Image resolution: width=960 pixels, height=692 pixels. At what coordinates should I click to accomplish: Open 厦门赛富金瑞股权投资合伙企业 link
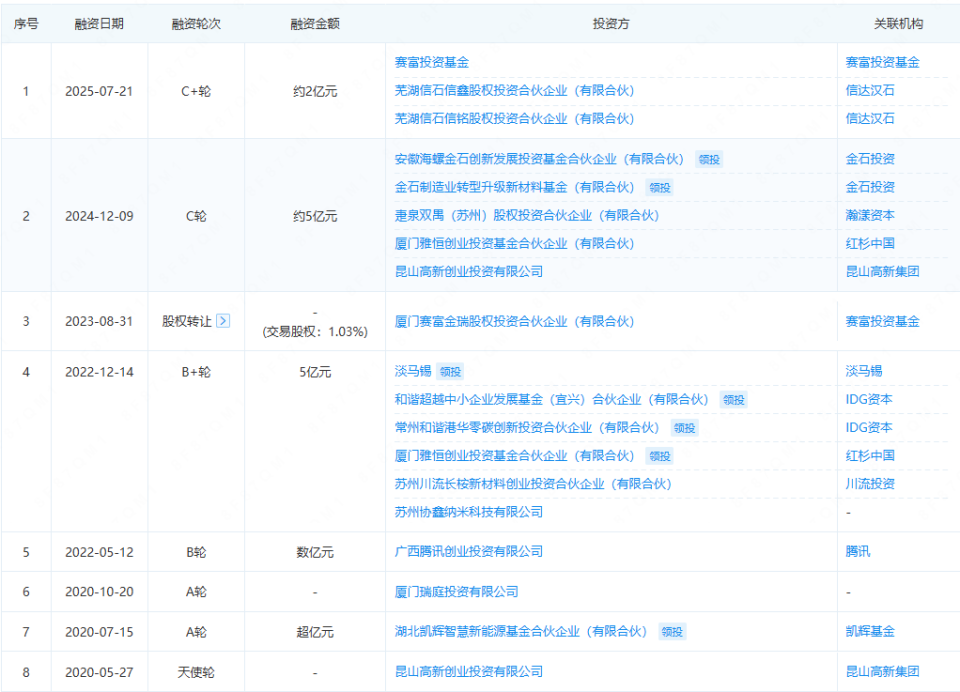(x=514, y=322)
